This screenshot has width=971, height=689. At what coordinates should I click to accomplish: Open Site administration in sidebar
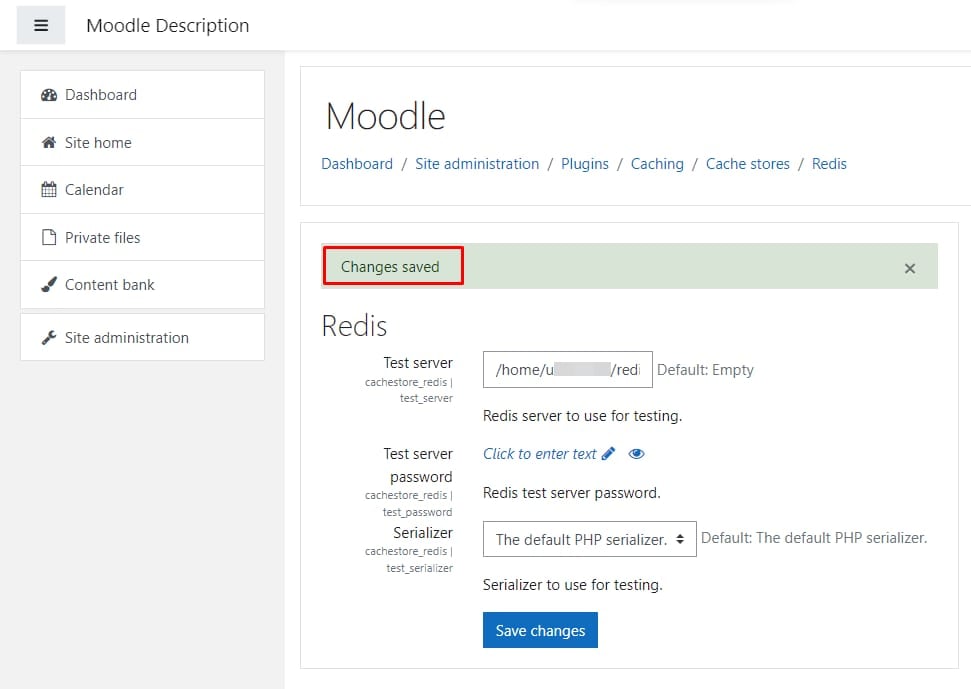click(142, 337)
